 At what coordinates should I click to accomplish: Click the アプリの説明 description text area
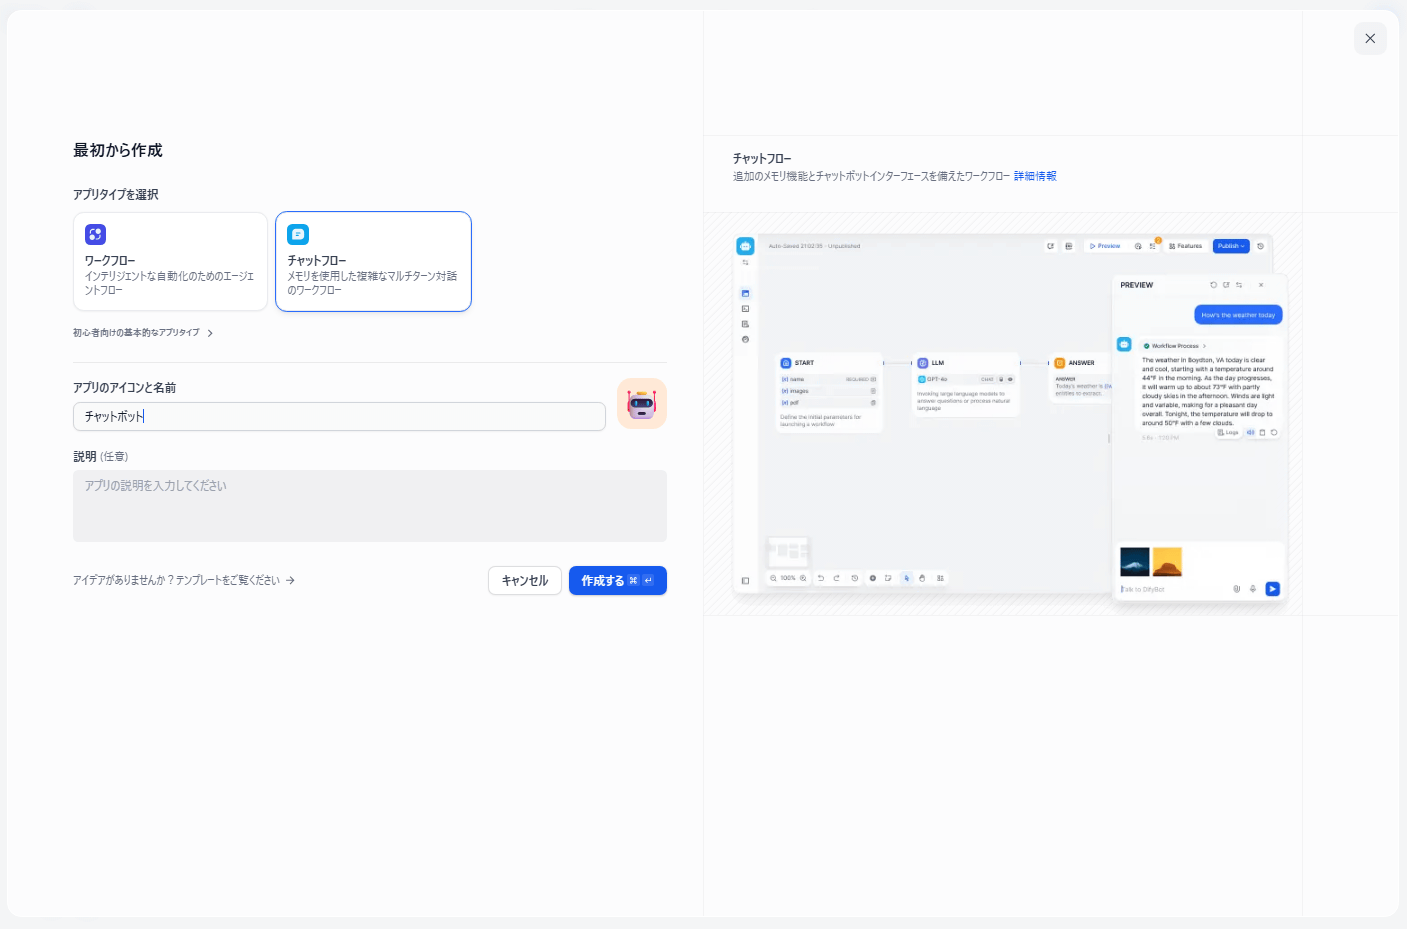369,506
